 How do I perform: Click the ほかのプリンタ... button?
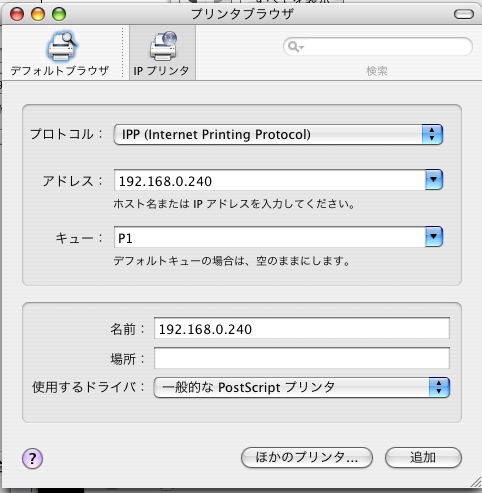tap(307, 457)
